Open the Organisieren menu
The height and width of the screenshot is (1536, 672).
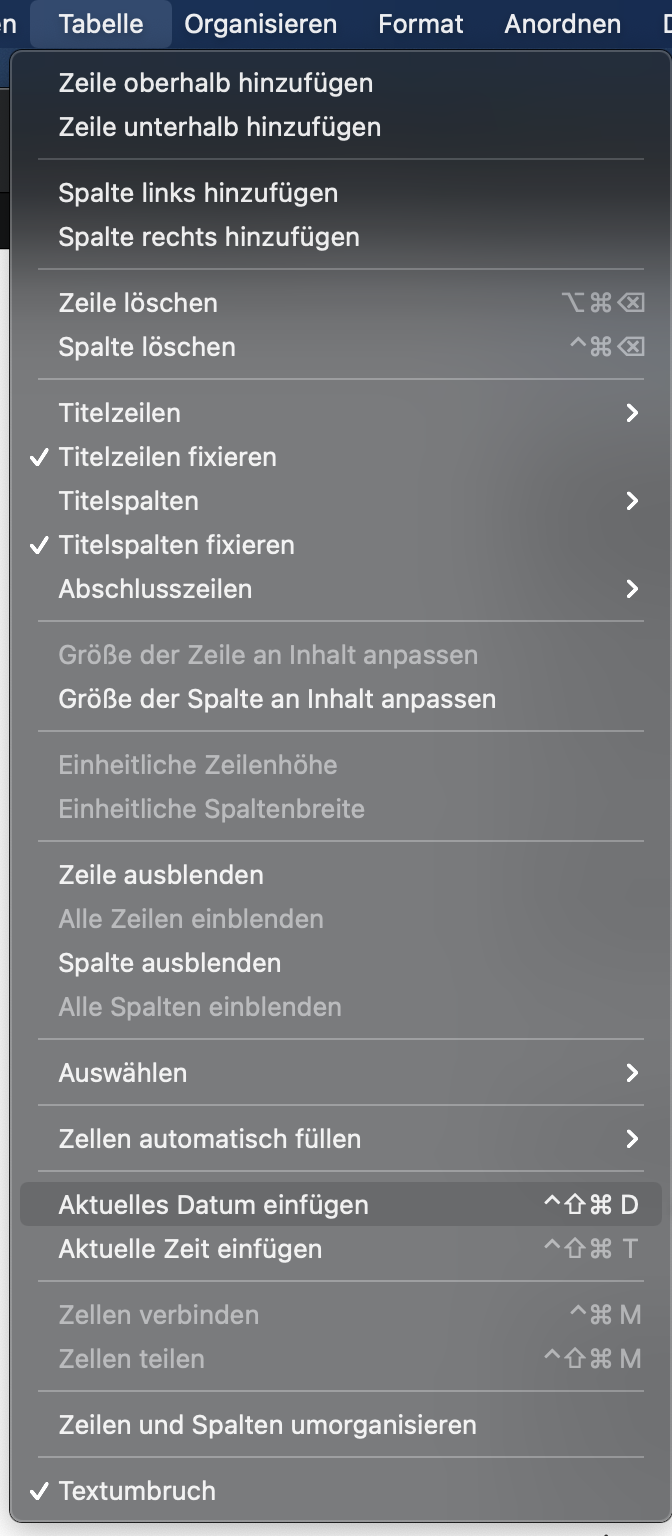(x=260, y=24)
